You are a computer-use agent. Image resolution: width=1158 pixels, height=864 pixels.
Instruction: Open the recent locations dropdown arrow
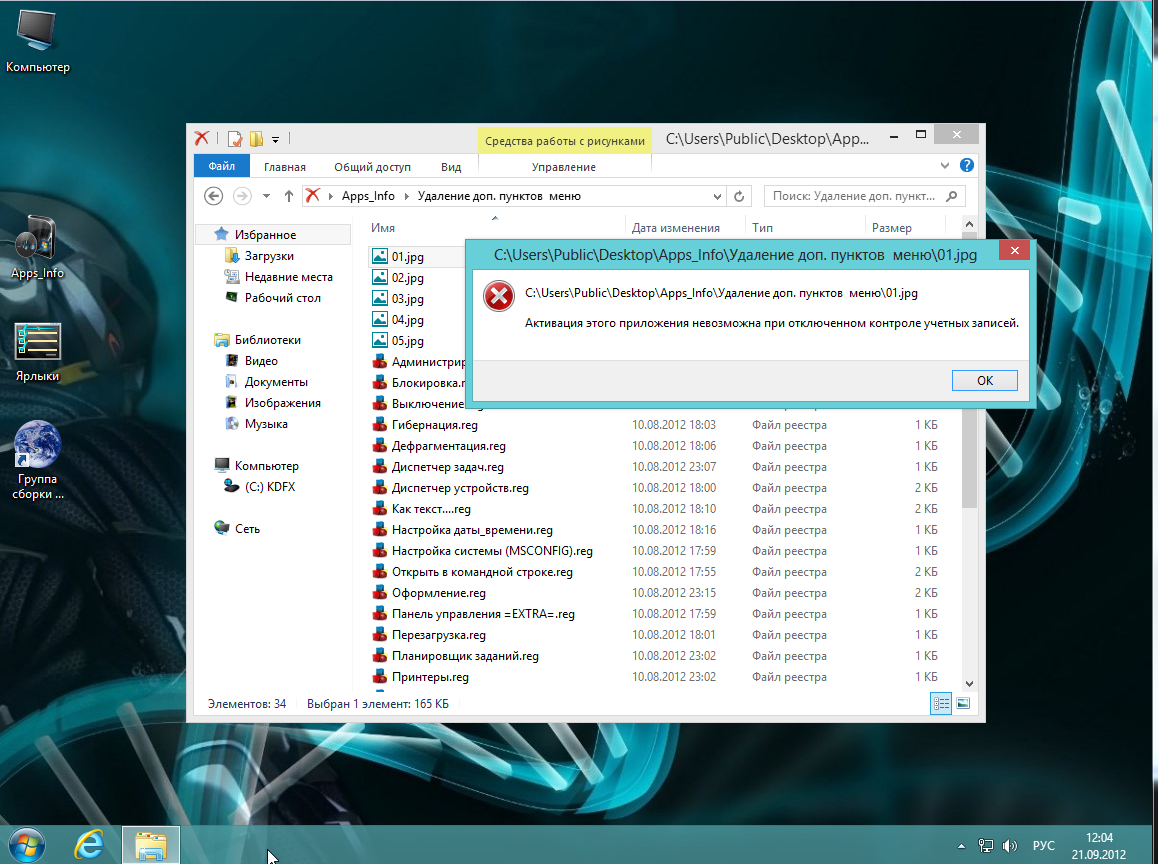pos(267,196)
